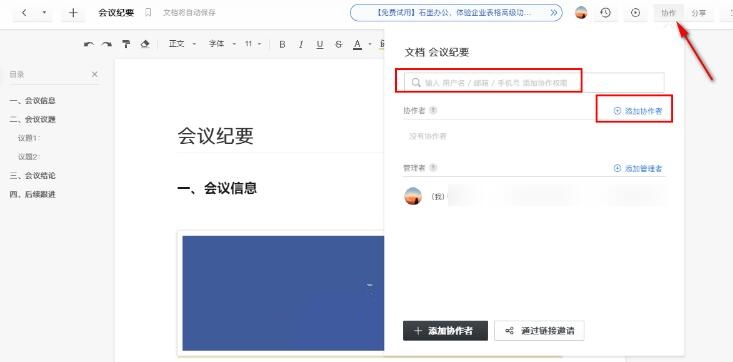The width and height of the screenshot is (733, 362).
Task: Click the 免费试用 石墨办公 promotion banner
Action: pyautogui.click(x=456, y=13)
